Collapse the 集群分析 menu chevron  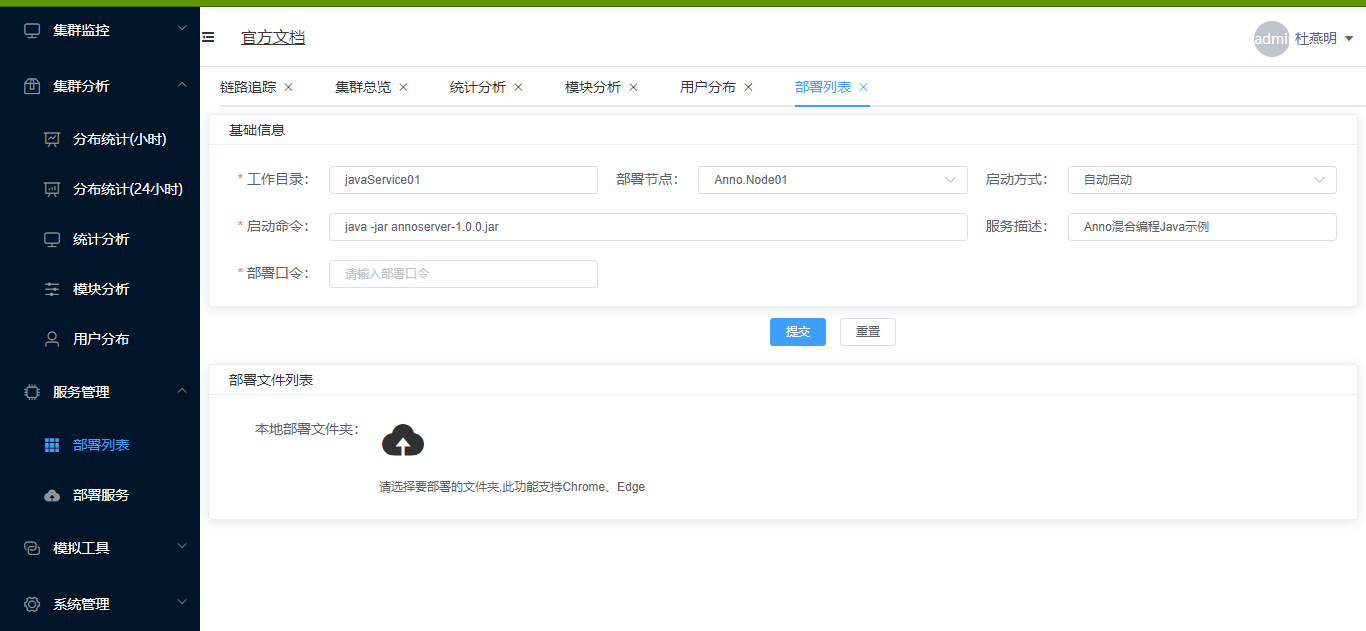click(181, 85)
